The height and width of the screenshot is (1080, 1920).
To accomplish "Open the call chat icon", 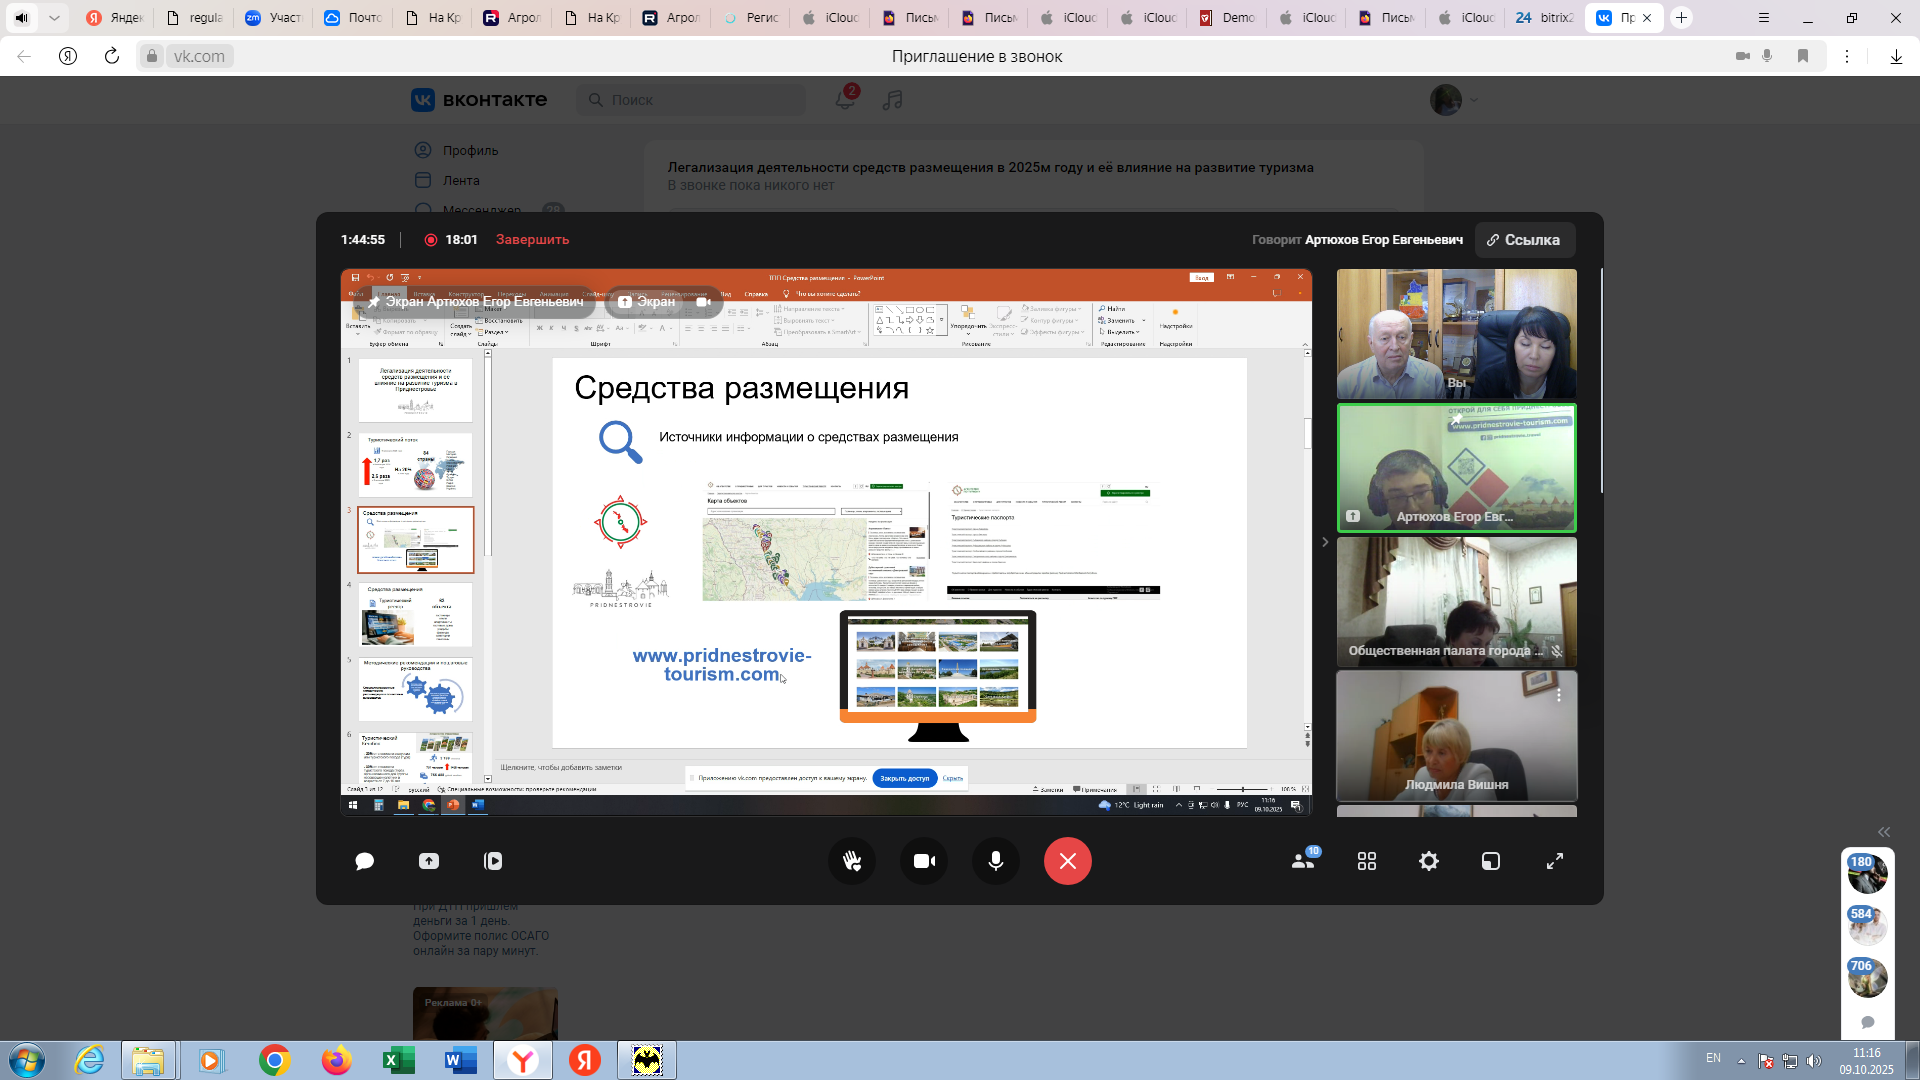I will pyautogui.click(x=365, y=861).
